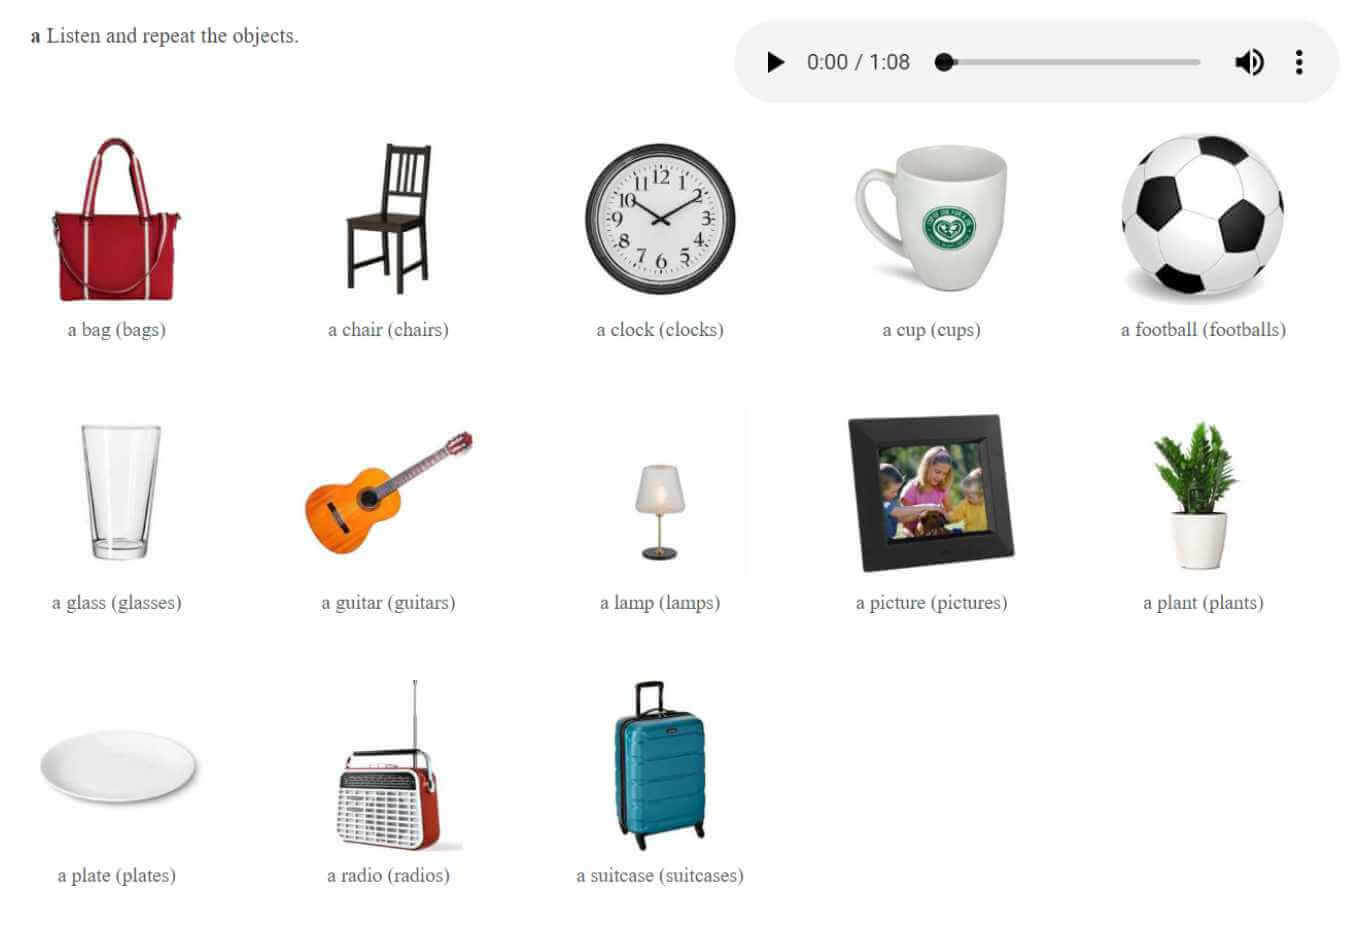Image resolution: width=1366 pixels, height=936 pixels.
Task: Click the small lamp picture
Action: click(x=660, y=511)
